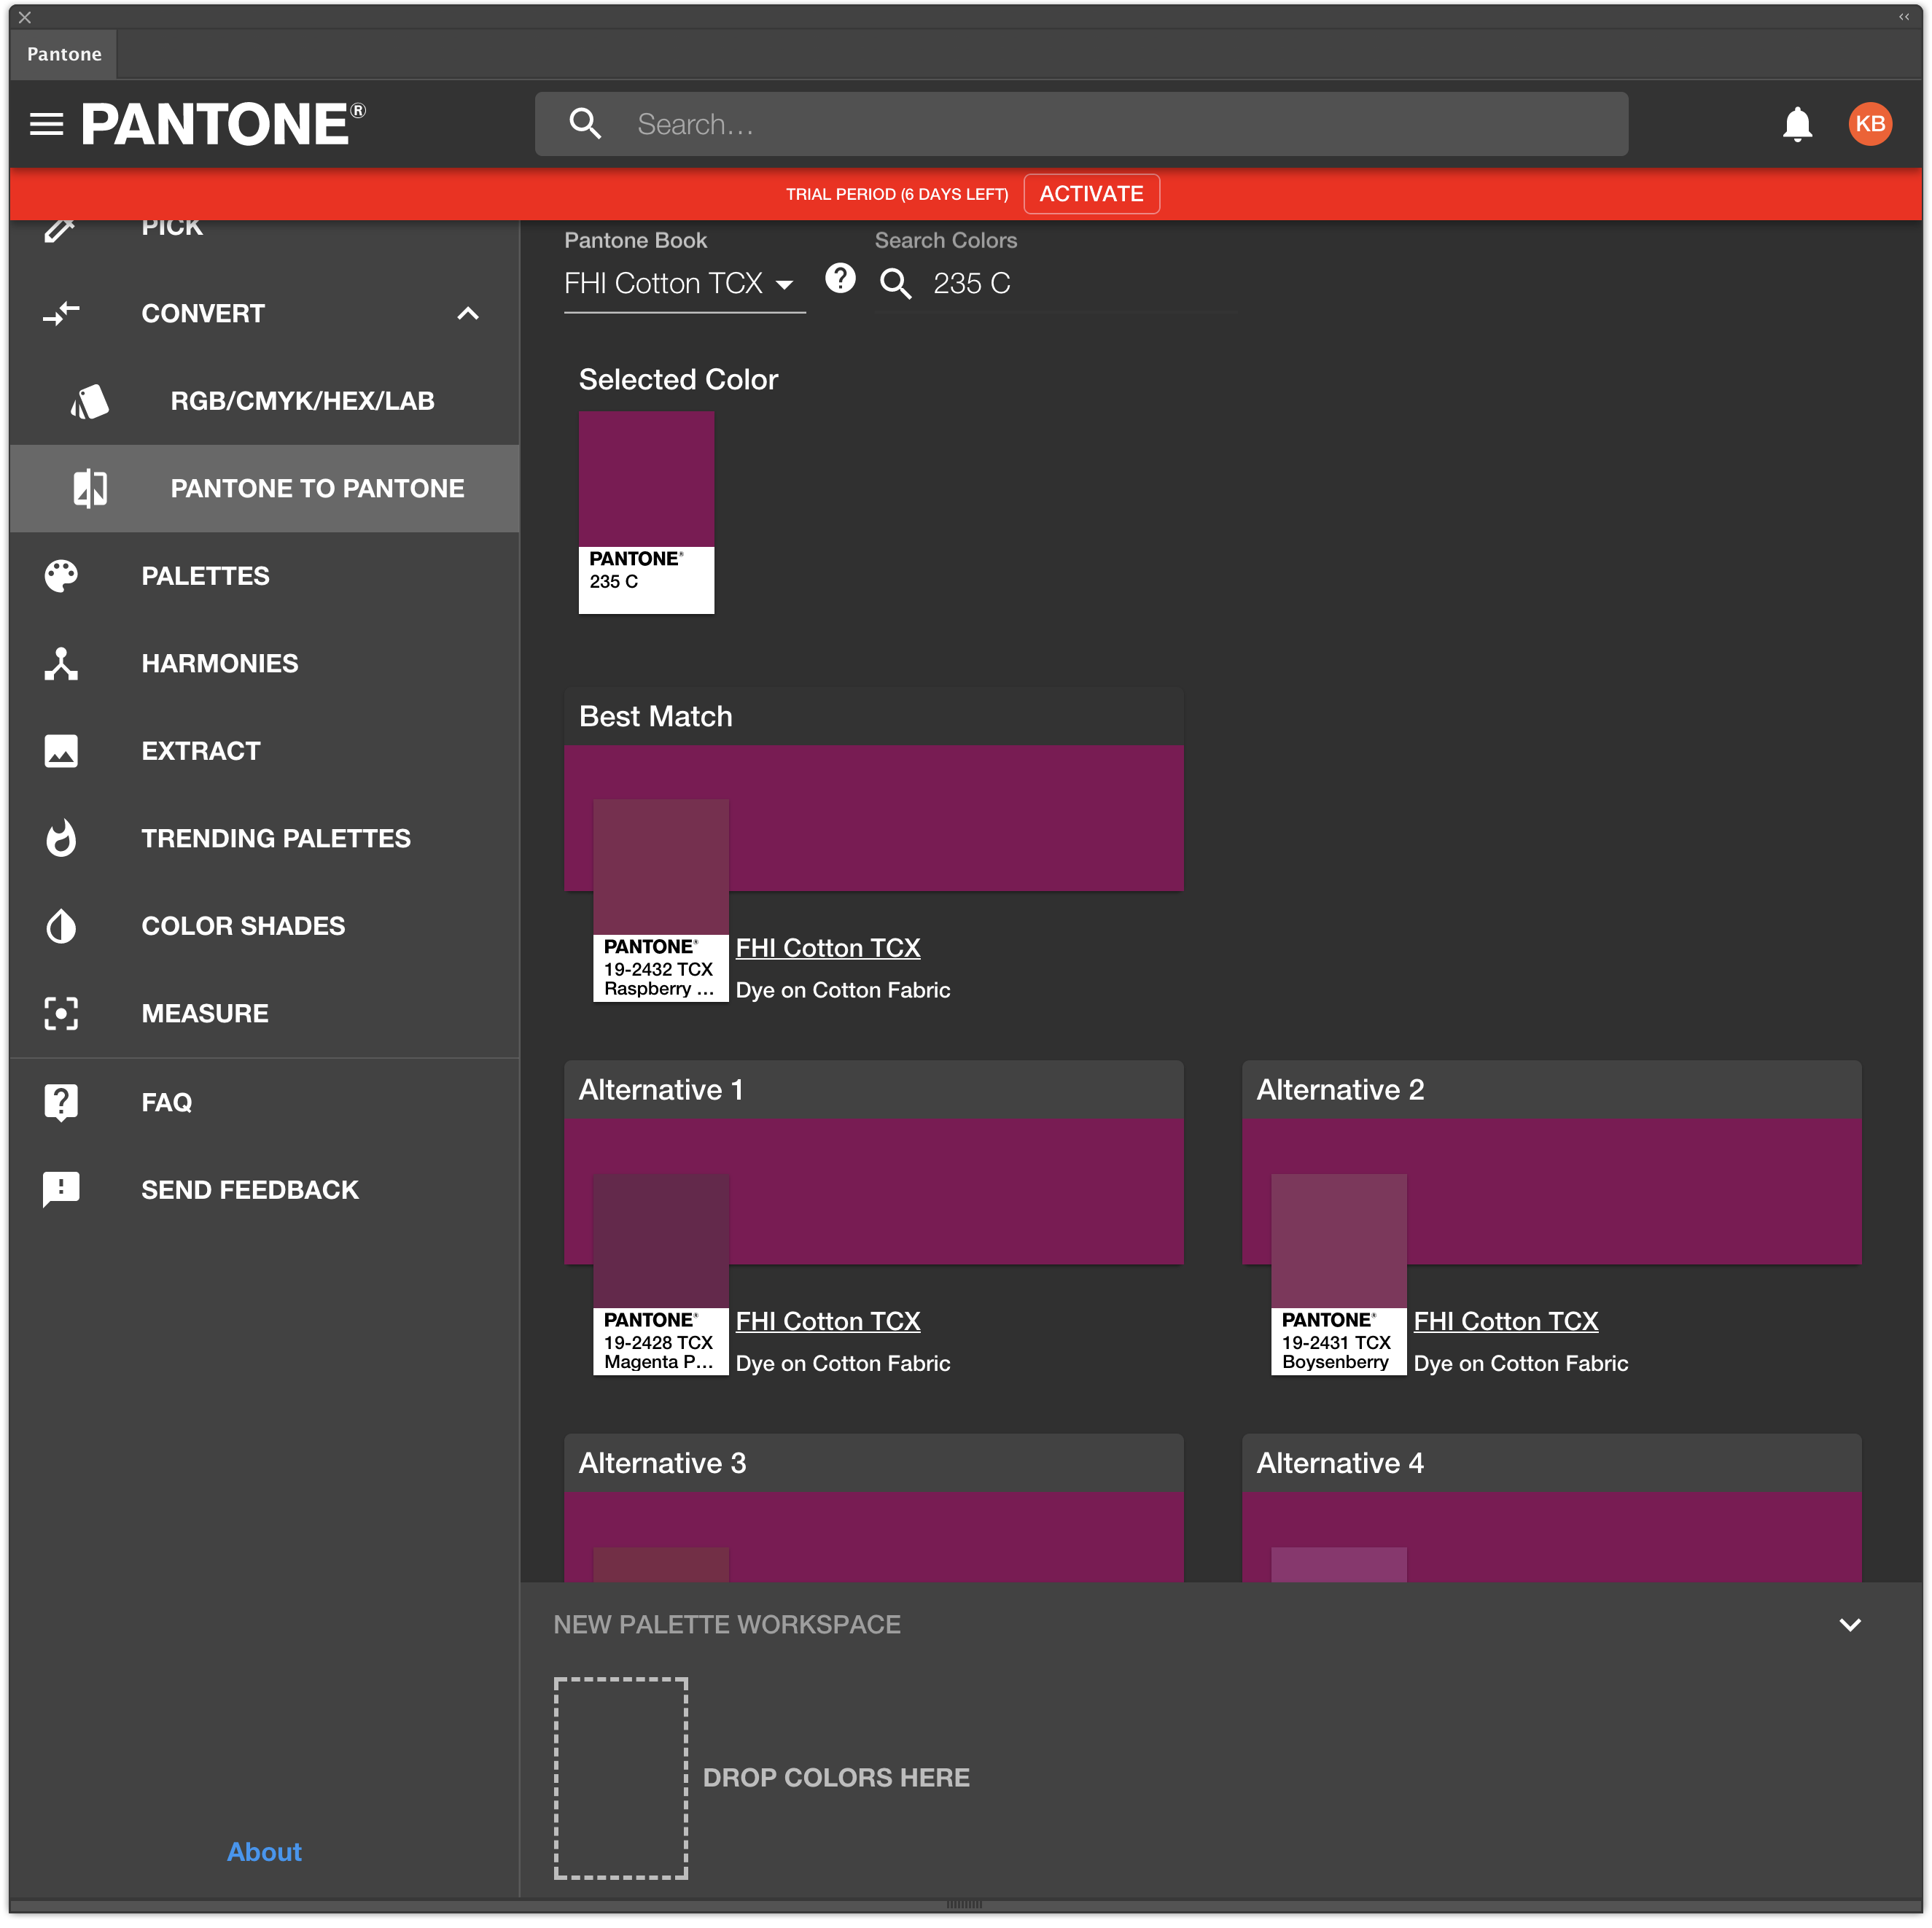The width and height of the screenshot is (1932, 1928).
Task: Click the Pantone to Pantone compare icon
Action: click(90, 488)
